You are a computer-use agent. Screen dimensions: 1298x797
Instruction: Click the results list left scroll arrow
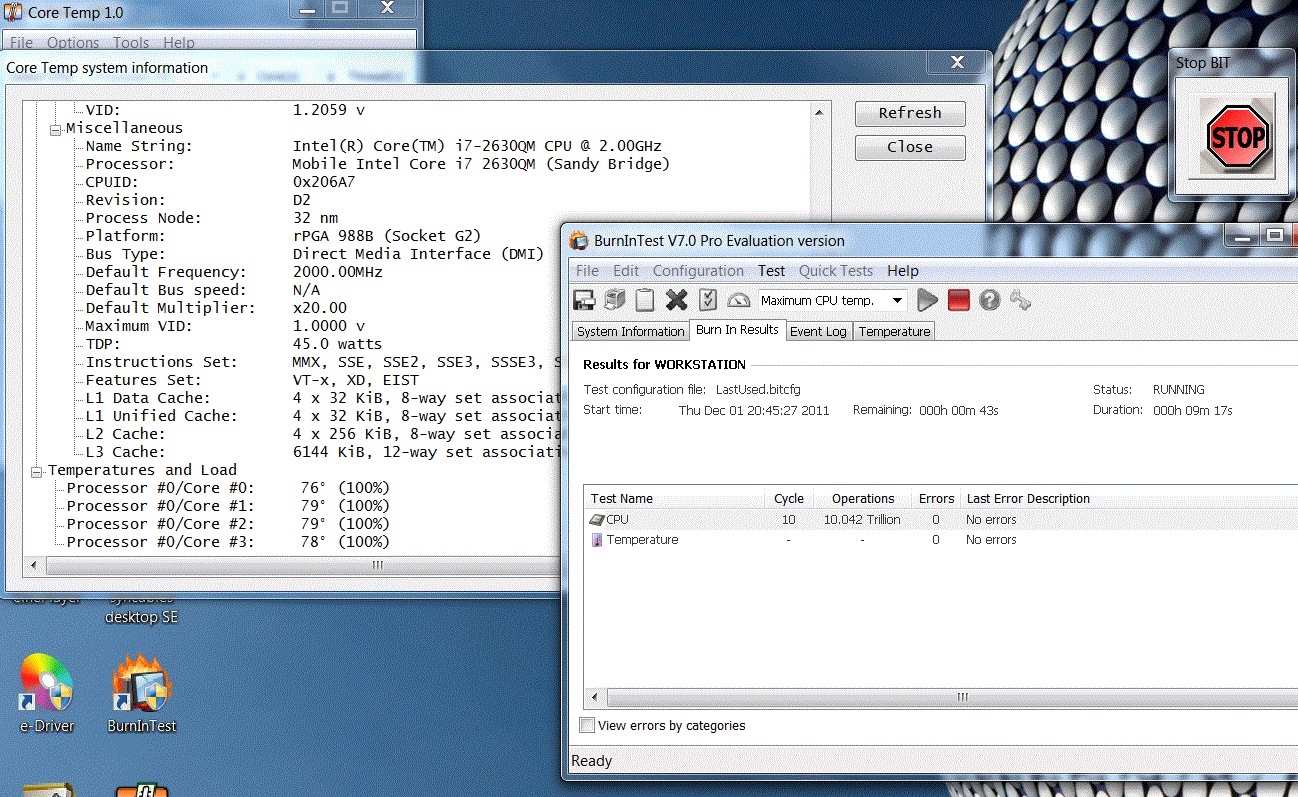pyautogui.click(x=595, y=697)
